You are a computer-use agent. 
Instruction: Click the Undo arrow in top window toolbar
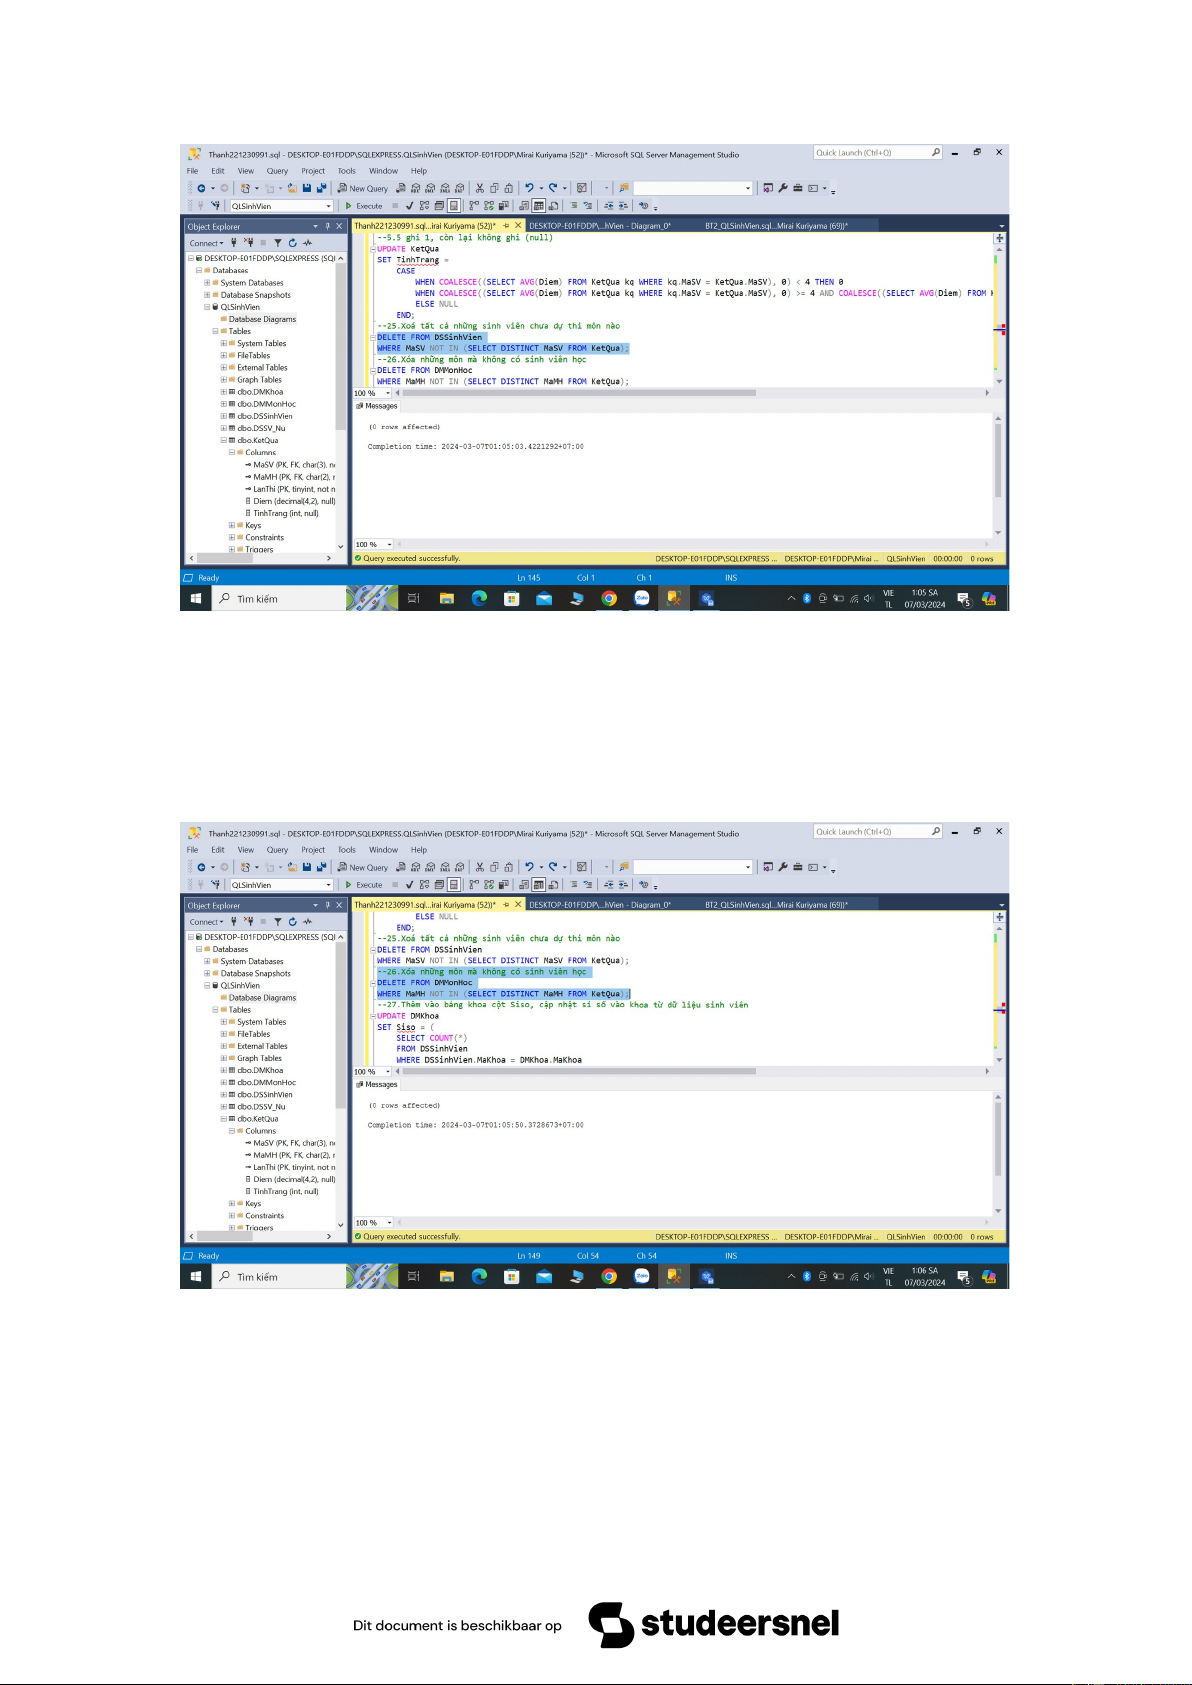[529, 188]
